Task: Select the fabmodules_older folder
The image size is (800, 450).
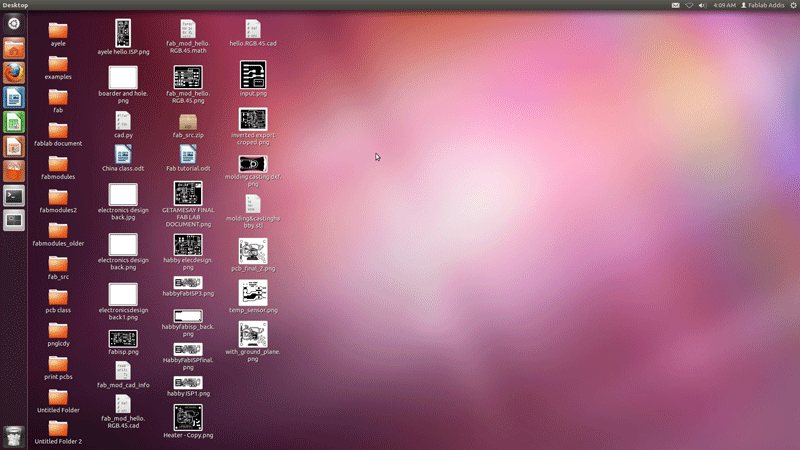Action: [x=58, y=231]
